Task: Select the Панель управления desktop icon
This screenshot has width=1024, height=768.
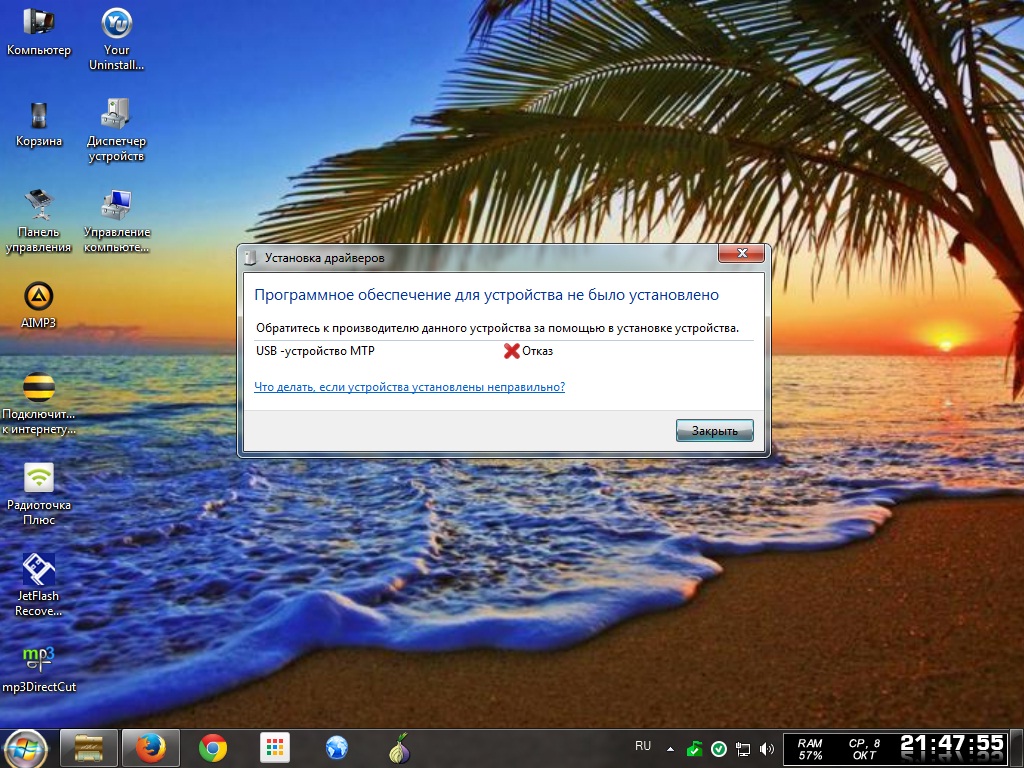Action: tap(39, 206)
